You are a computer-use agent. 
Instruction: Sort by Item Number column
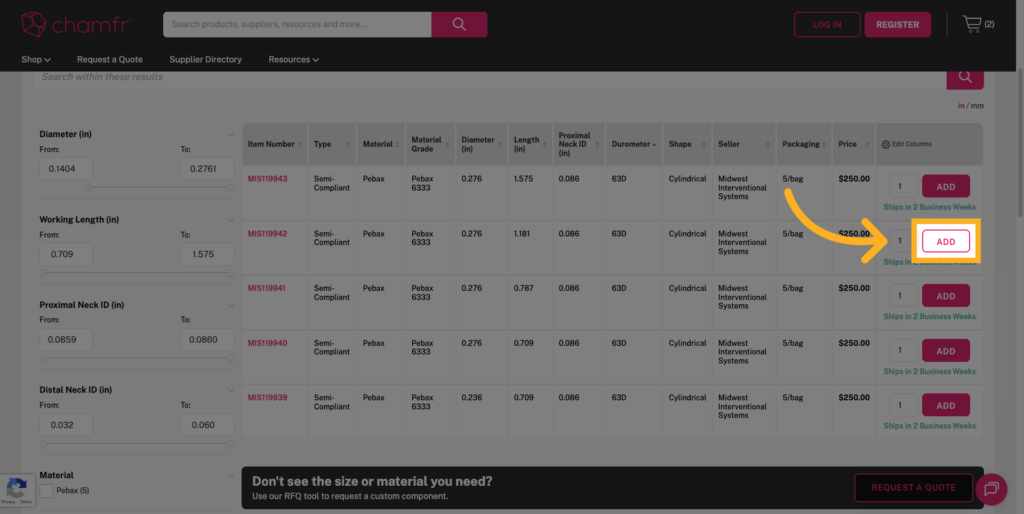click(x=274, y=144)
